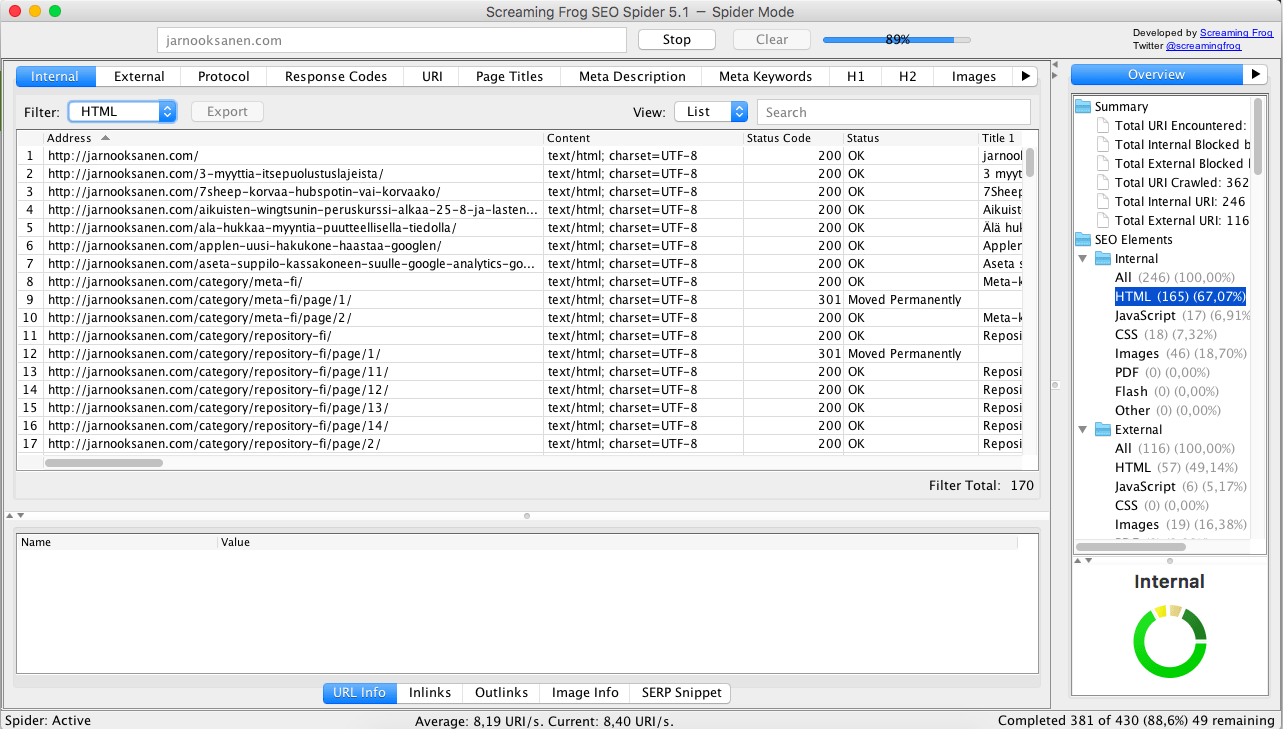Image resolution: width=1283 pixels, height=729 pixels.
Task: Open the SERP Snippet bottom tab
Action: pos(680,692)
